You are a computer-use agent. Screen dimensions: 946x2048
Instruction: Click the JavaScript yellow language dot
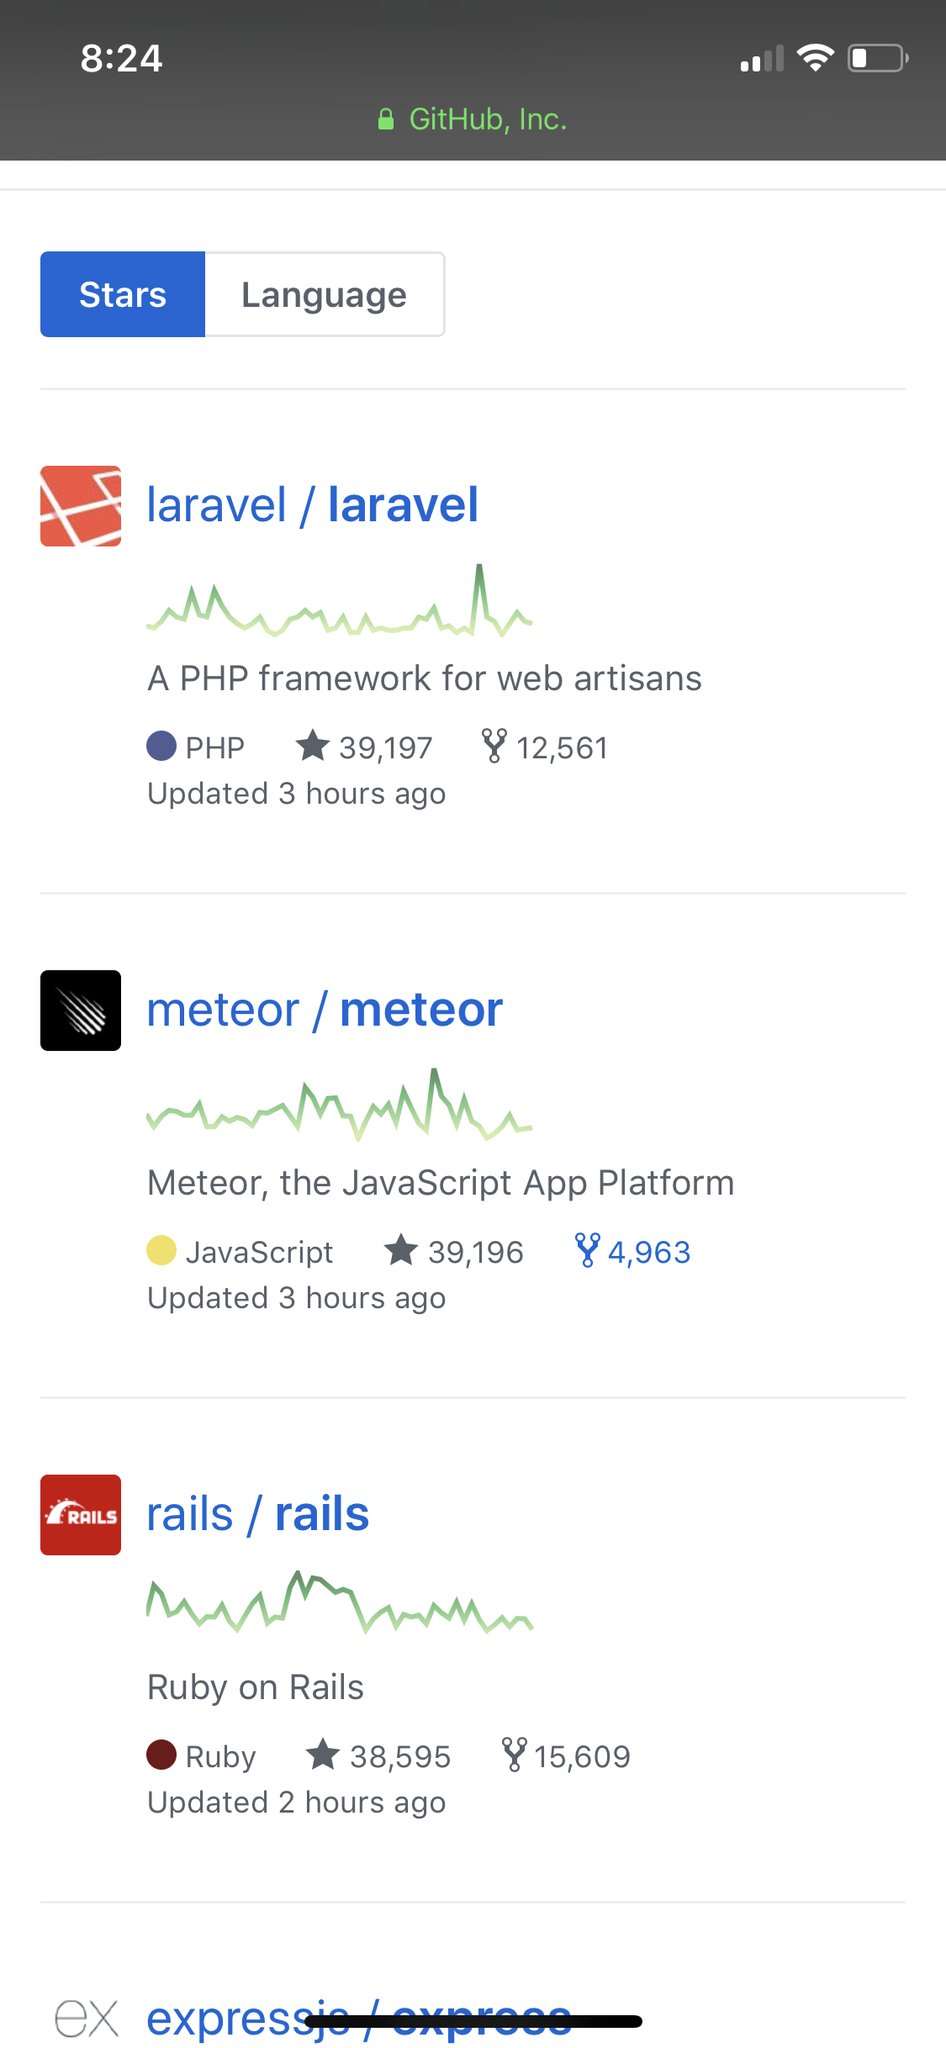(161, 1250)
